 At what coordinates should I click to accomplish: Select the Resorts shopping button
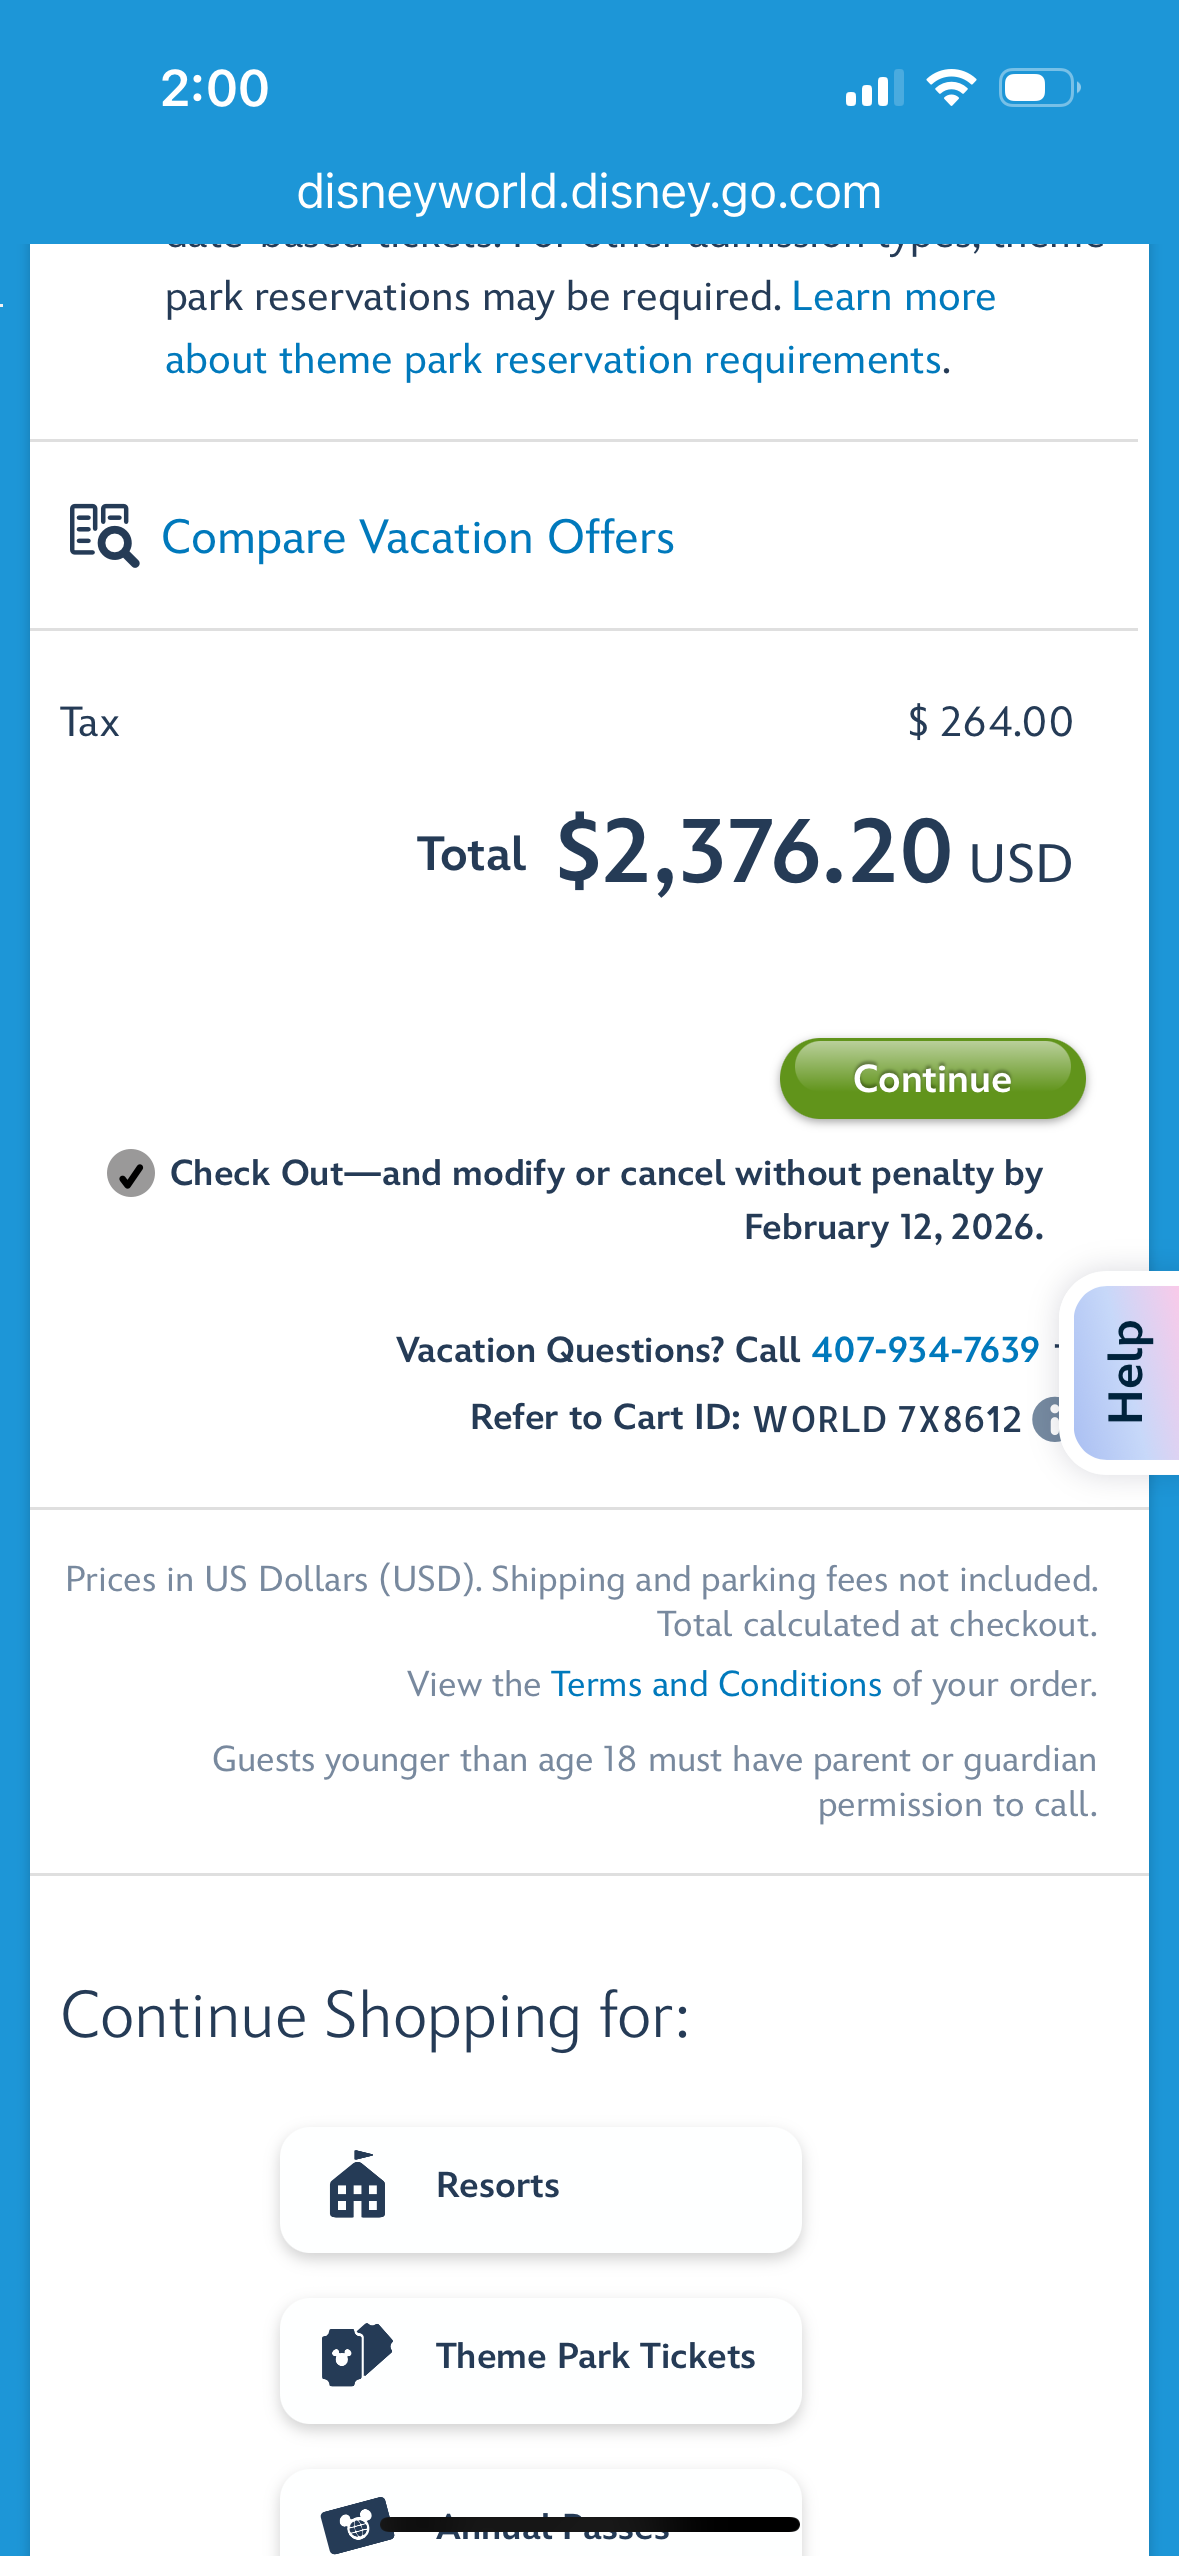[540, 2187]
